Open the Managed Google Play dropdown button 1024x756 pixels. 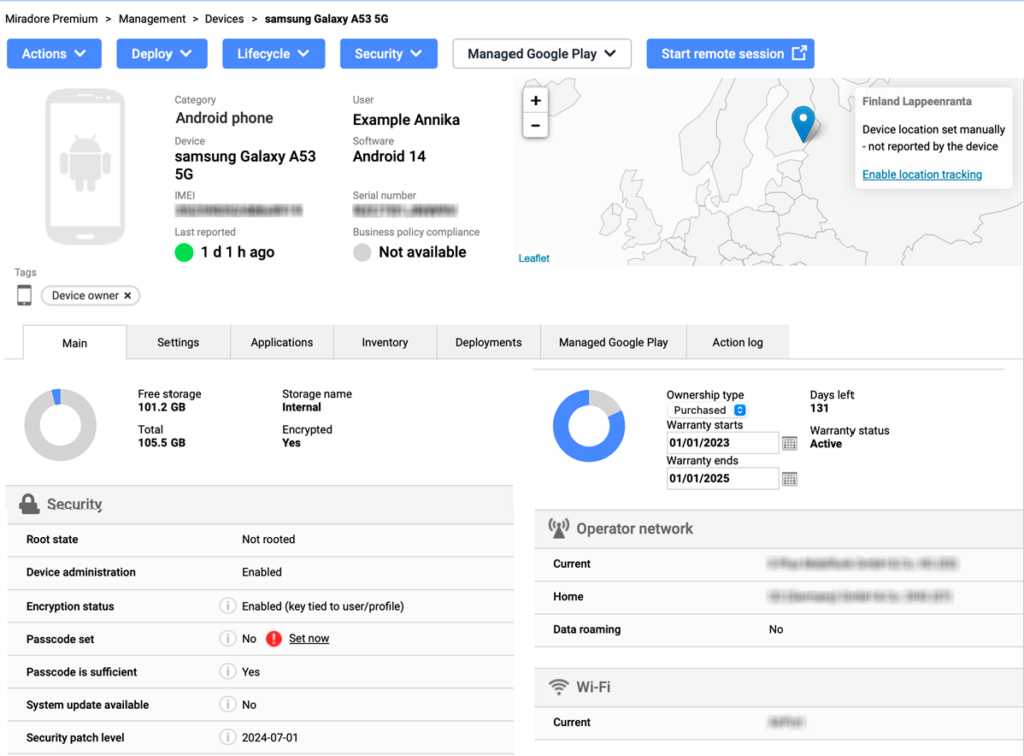pyautogui.click(x=542, y=54)
